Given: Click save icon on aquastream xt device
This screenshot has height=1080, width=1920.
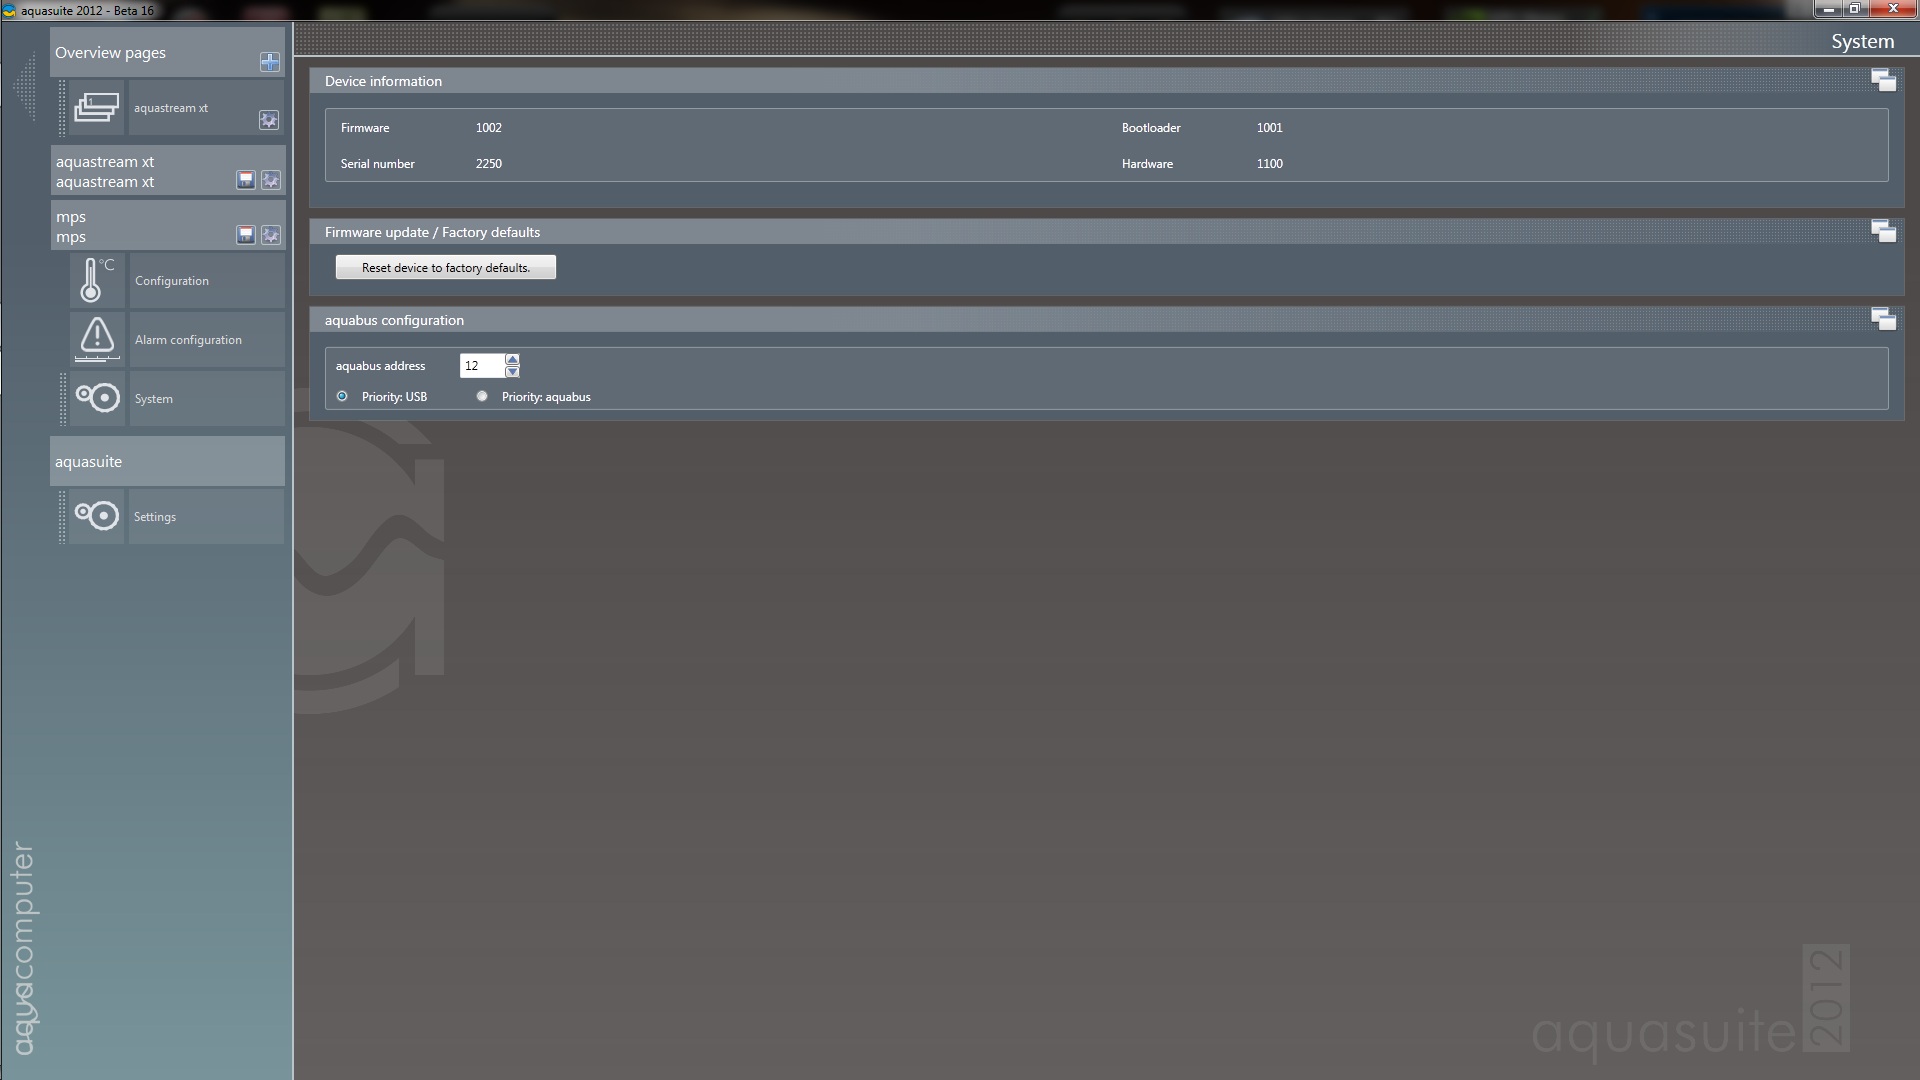Looking at the screenshot, I should (245, 180).
